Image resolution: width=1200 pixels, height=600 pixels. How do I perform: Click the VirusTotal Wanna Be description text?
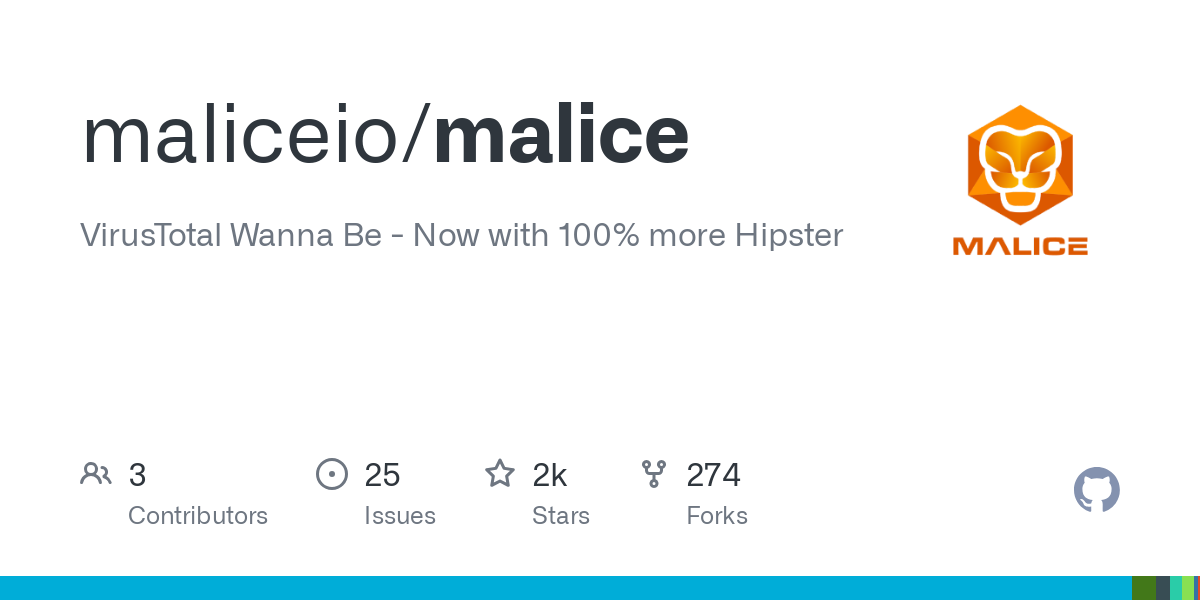click(x=461, y=236)
